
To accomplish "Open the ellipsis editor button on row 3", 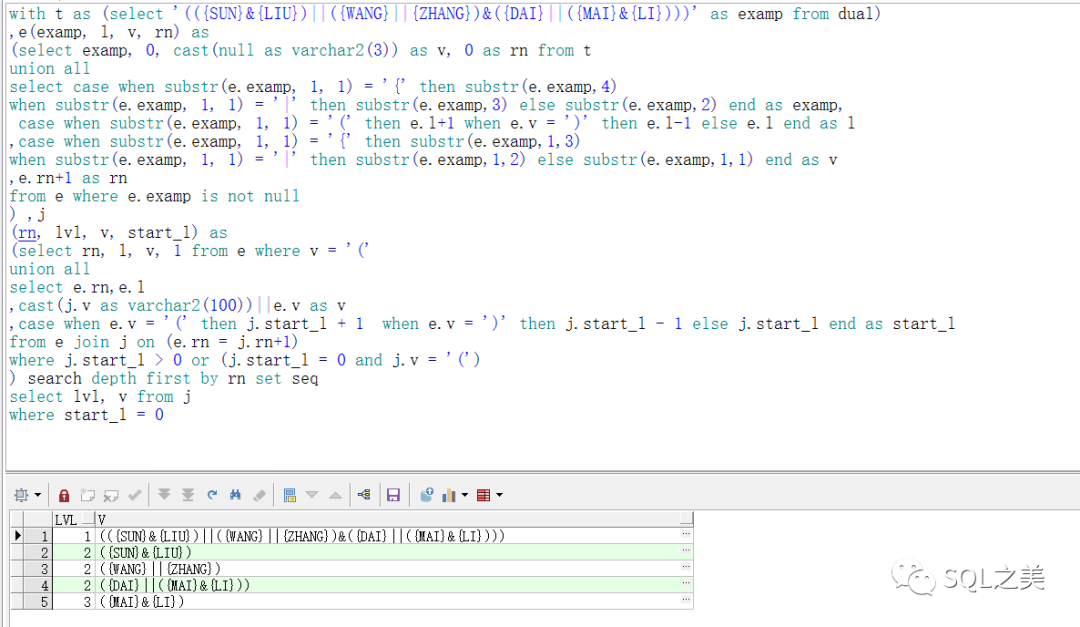I will coord(686,568).
